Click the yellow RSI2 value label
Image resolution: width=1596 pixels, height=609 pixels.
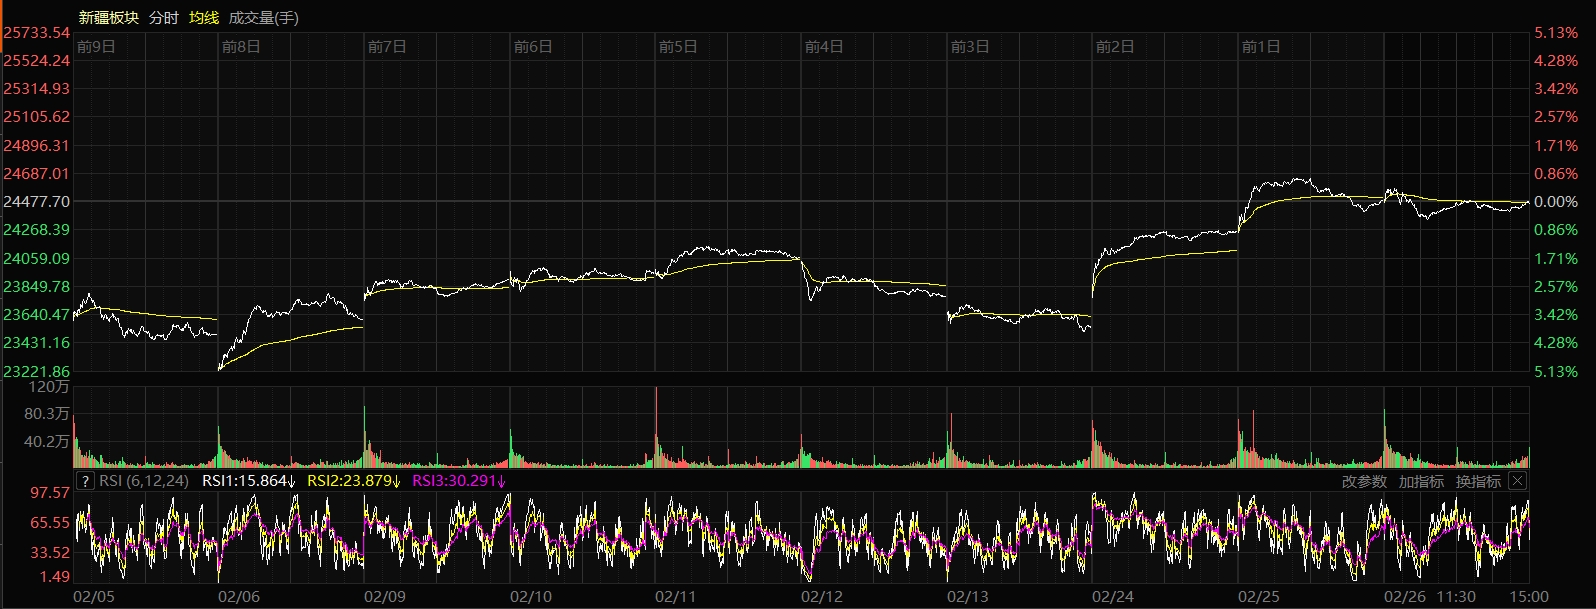coord(354,481)
